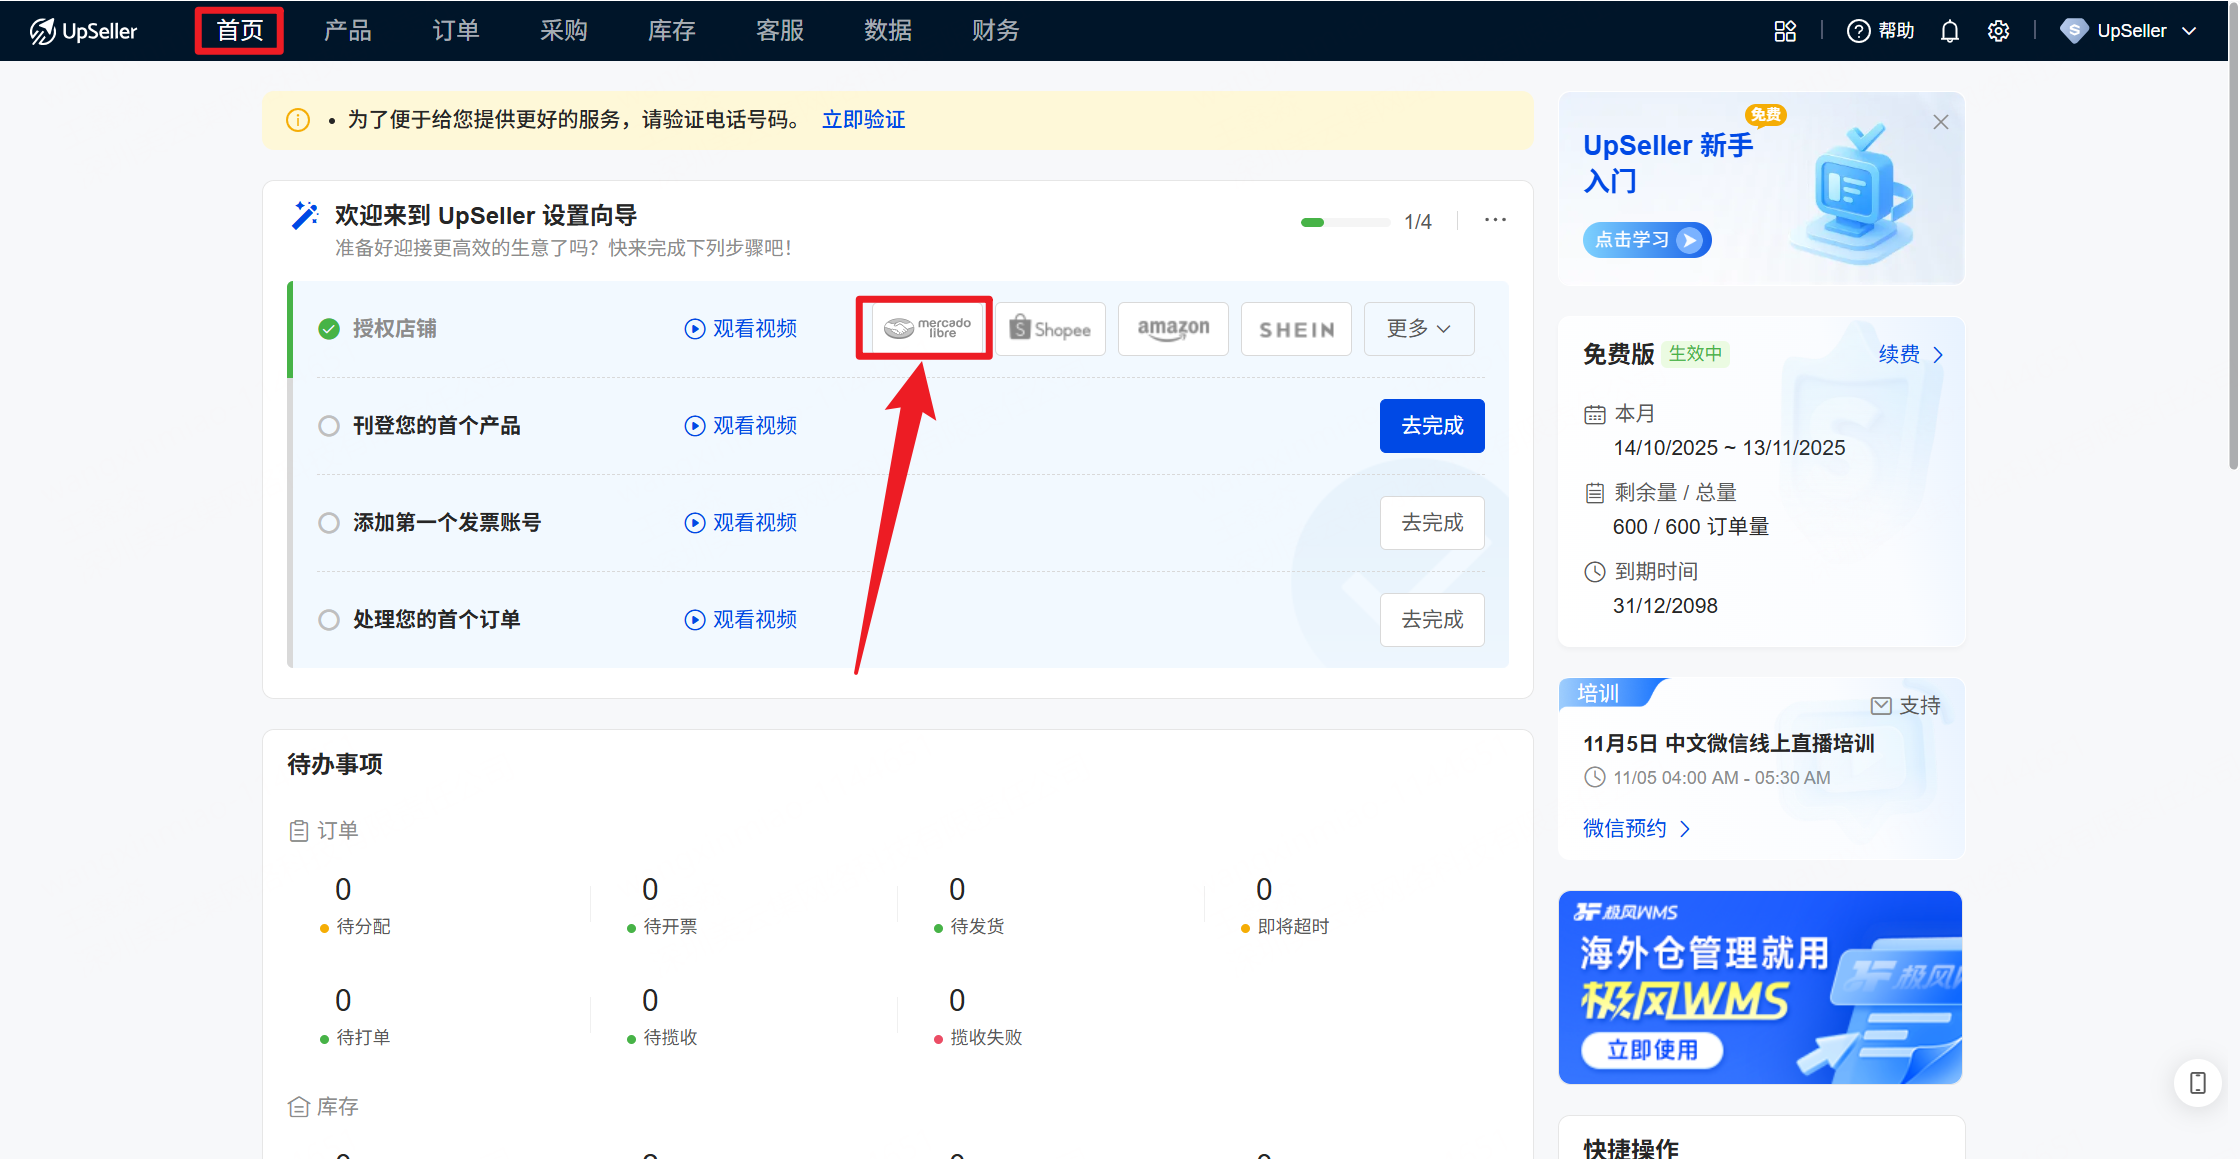Open the UpSeller account dropdown
2240x1159 pixels.
click(x=2130, y=31)
